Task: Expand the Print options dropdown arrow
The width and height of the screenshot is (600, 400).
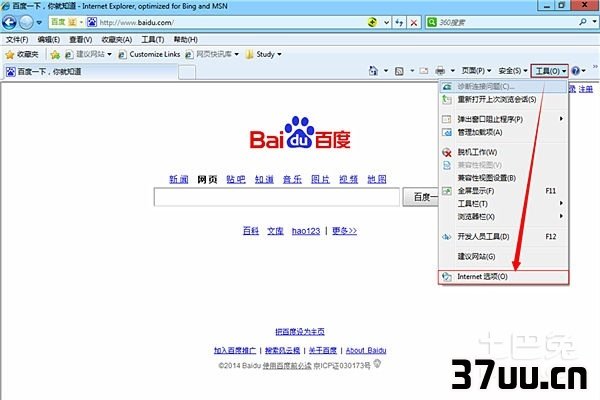Action: 452,71
